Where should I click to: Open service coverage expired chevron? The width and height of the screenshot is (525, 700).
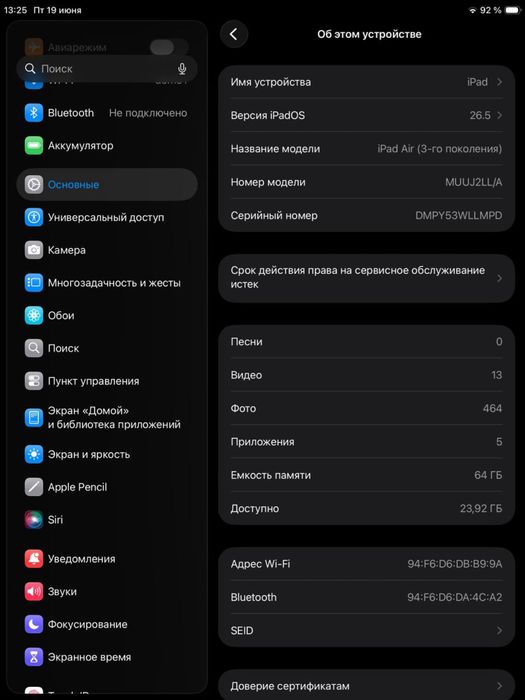(499, 278)
